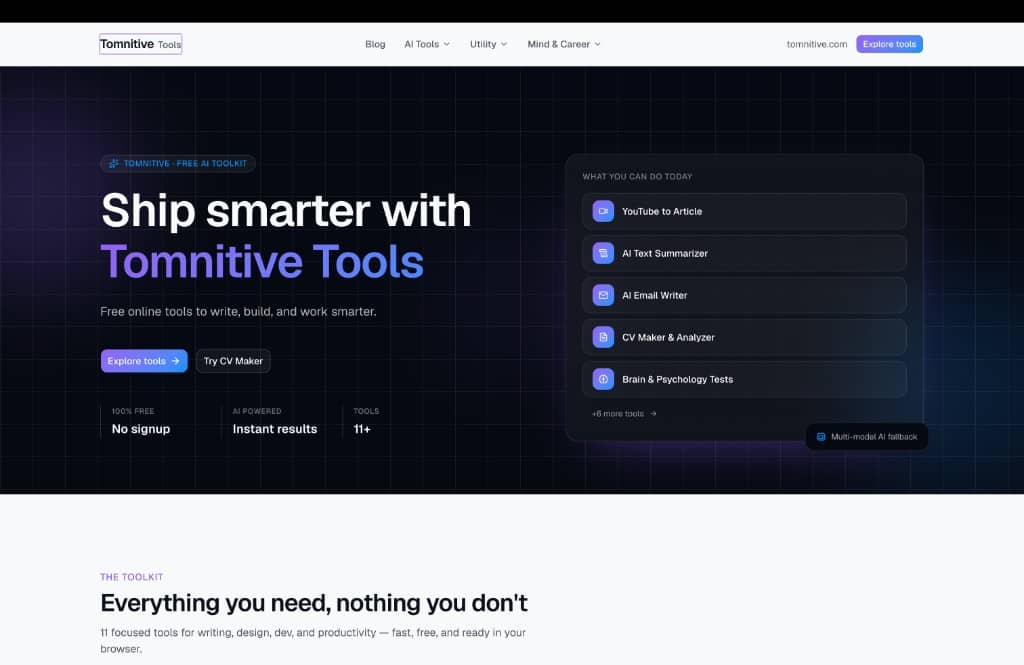Click the +6 more tools link
Image resolution: width=1024 pixels, height=665 pixels.
624,414
